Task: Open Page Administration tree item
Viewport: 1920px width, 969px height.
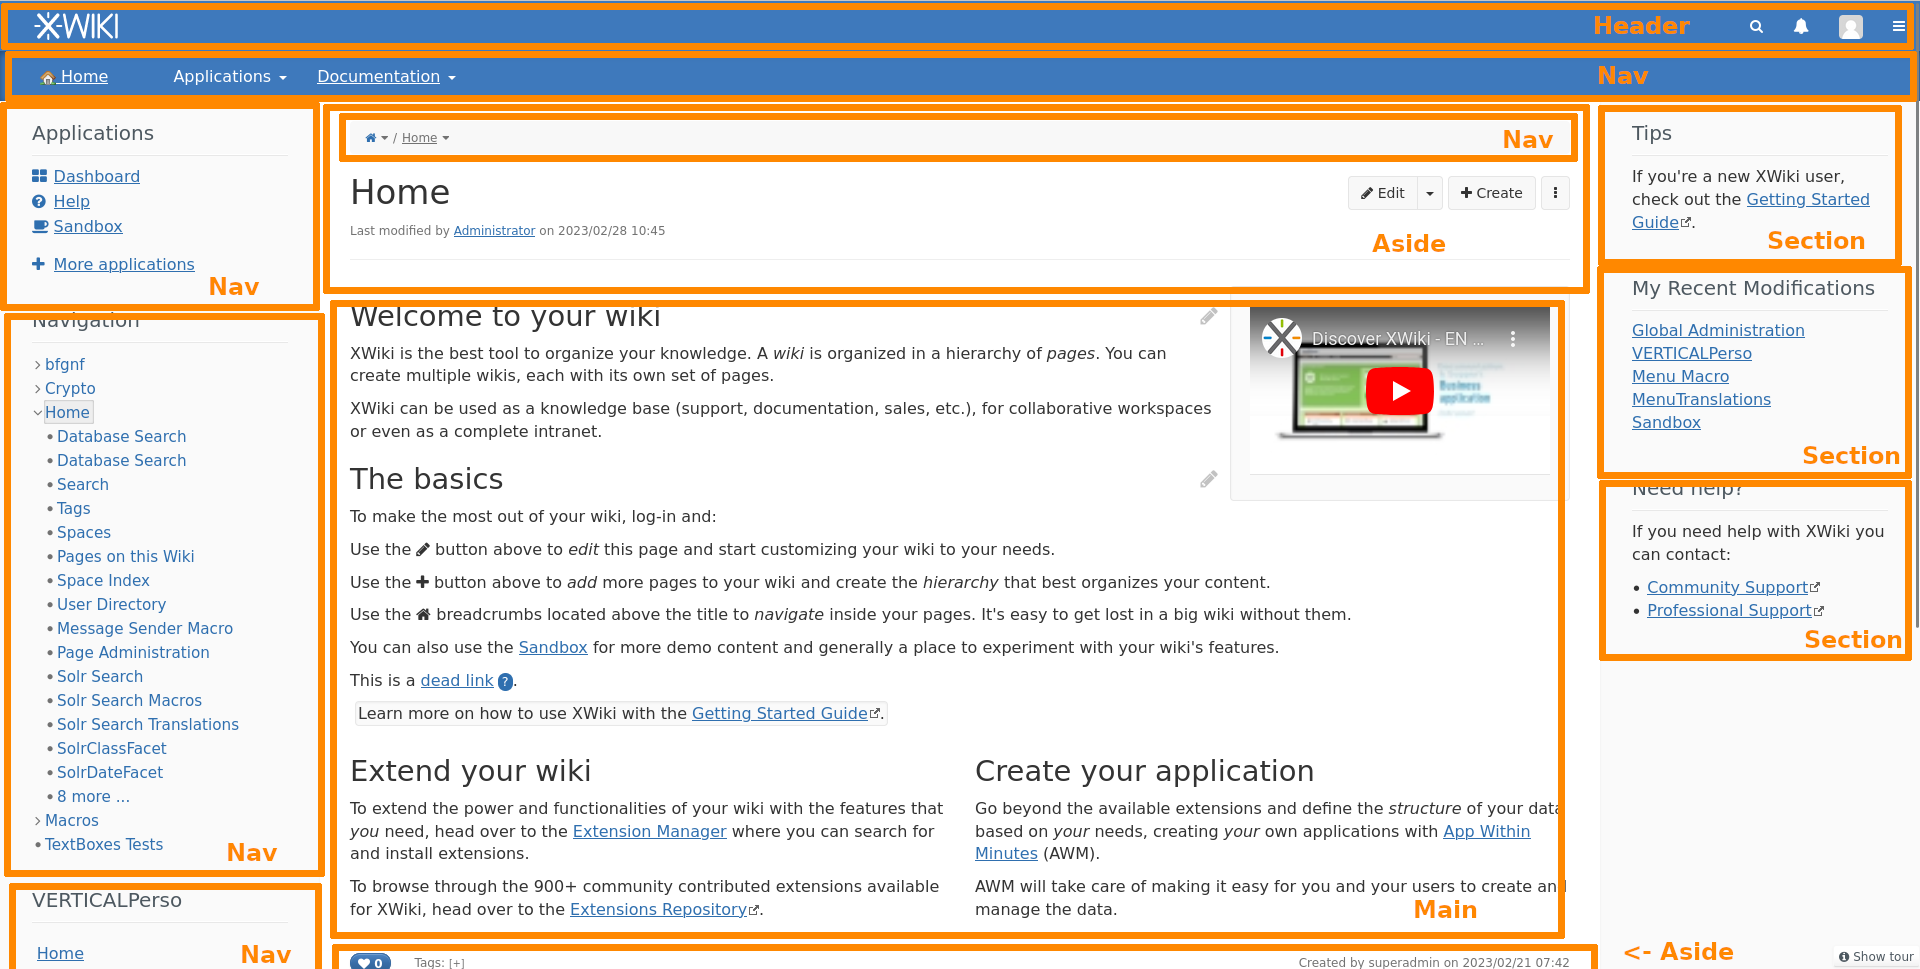Action: point(133,653)
